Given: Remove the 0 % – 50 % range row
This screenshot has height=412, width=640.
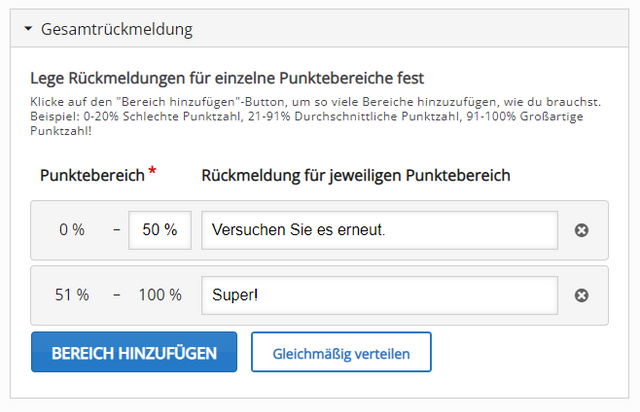Looking at the screenshot, I should pyautogui.click(x=581, y=230).
